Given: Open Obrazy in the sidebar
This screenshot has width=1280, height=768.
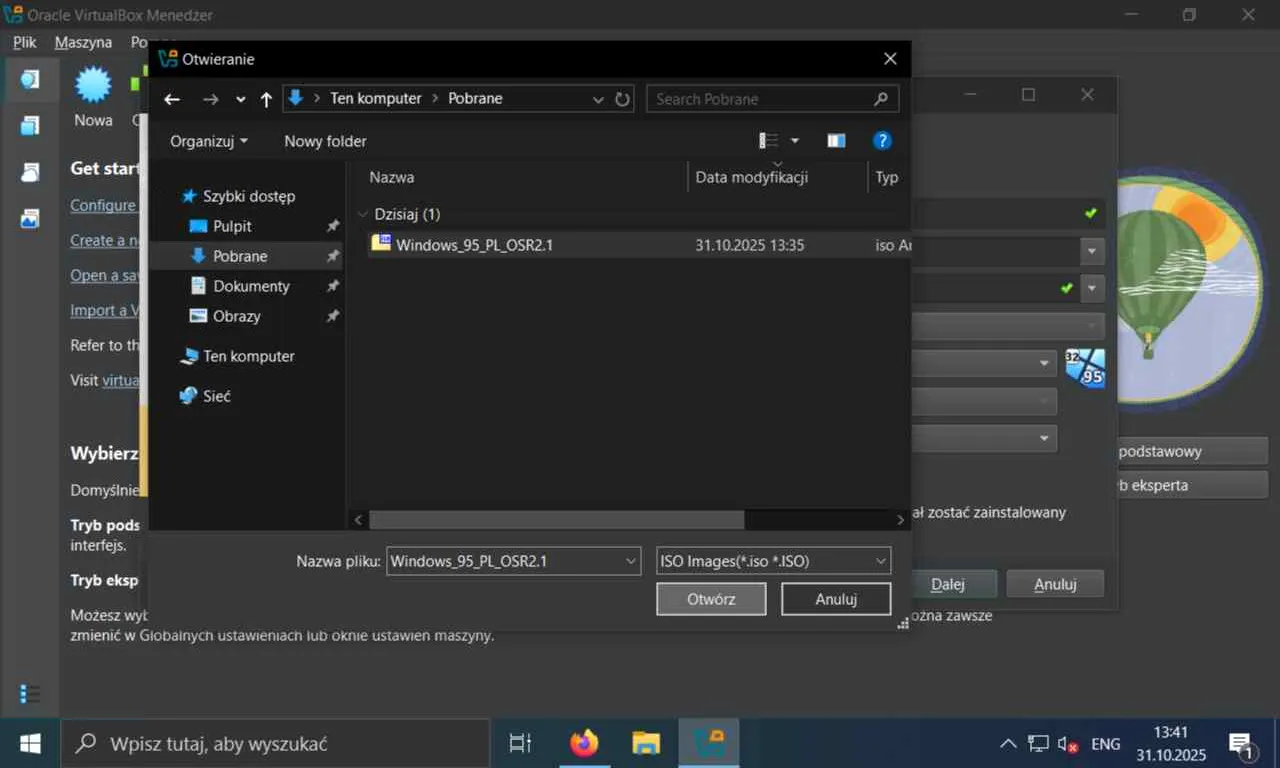Looking at the screenshot, I should tap(236, 316).
